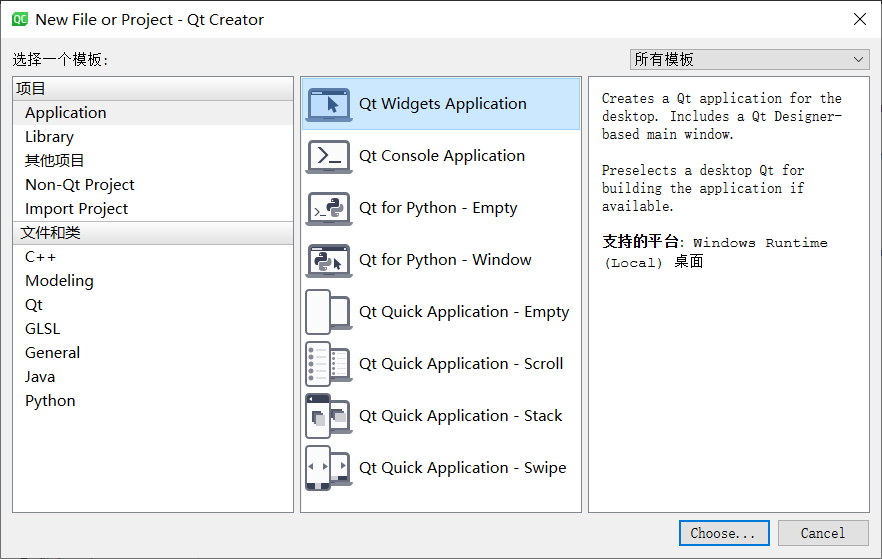Click the Qt Quick Application Scroll icon
Screen dimensions: 882x559
(329, 364)
